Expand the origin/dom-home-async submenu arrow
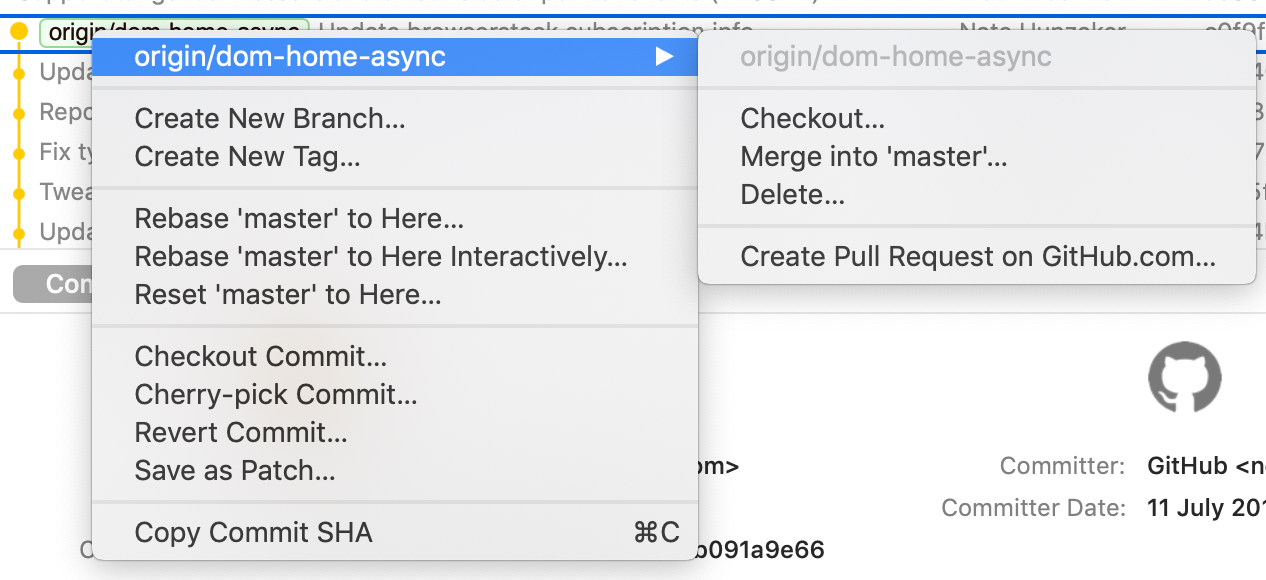This screenshot has height=580, width=1266. tap(664, 57)
